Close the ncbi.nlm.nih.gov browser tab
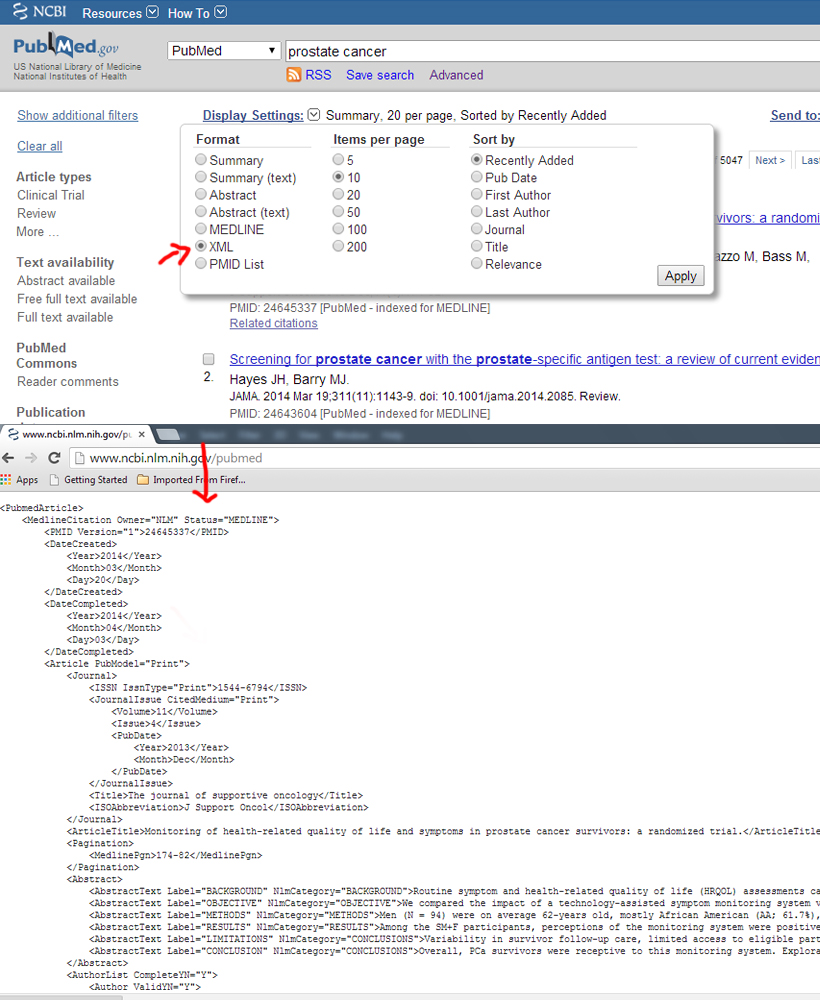 pyautogui.click(x=142, y=434)
